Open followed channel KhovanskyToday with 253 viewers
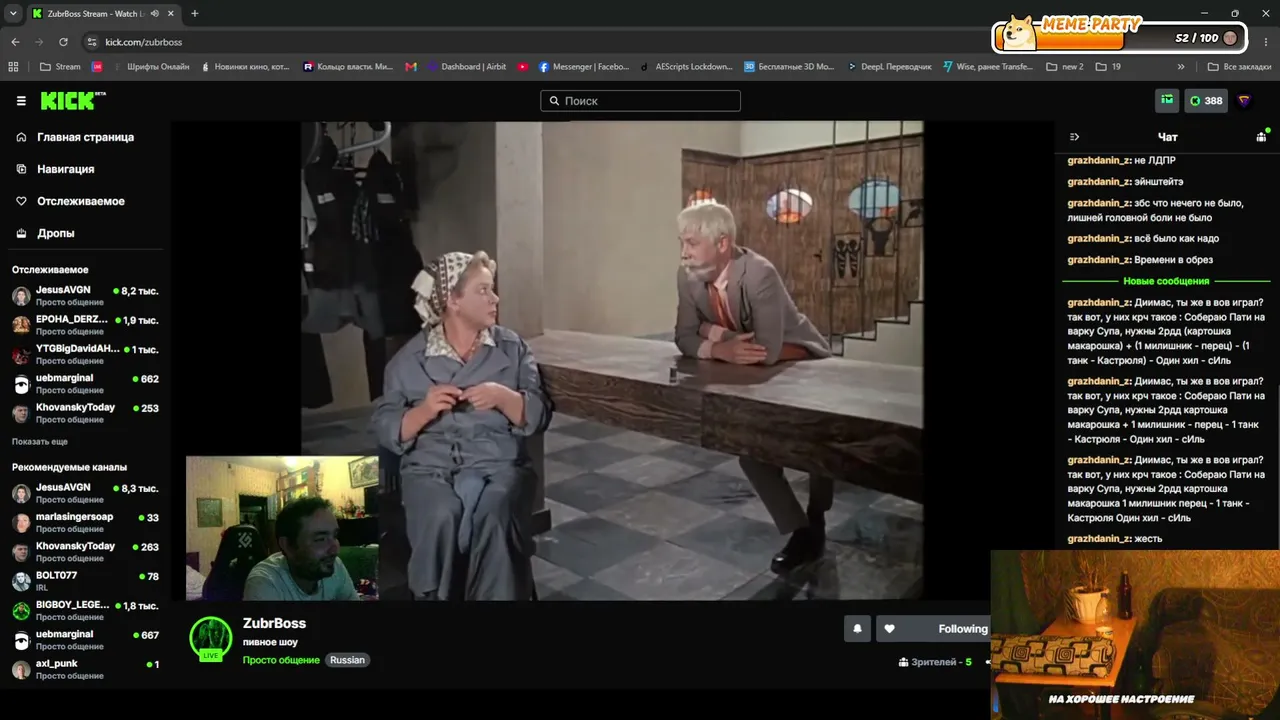 tap(85, 413)
